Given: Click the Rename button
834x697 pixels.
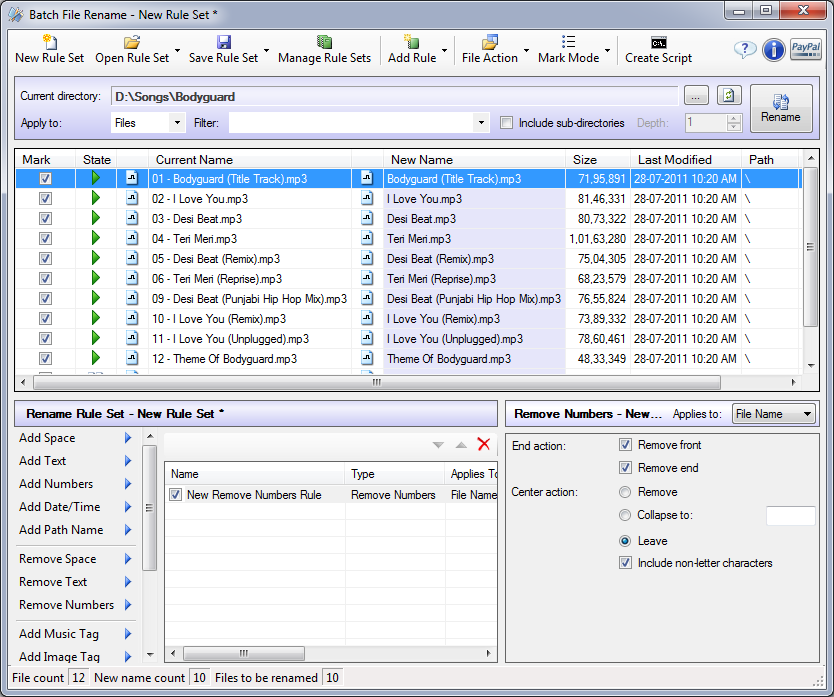Looking at the screenshot, I should [x=780, y=107].
